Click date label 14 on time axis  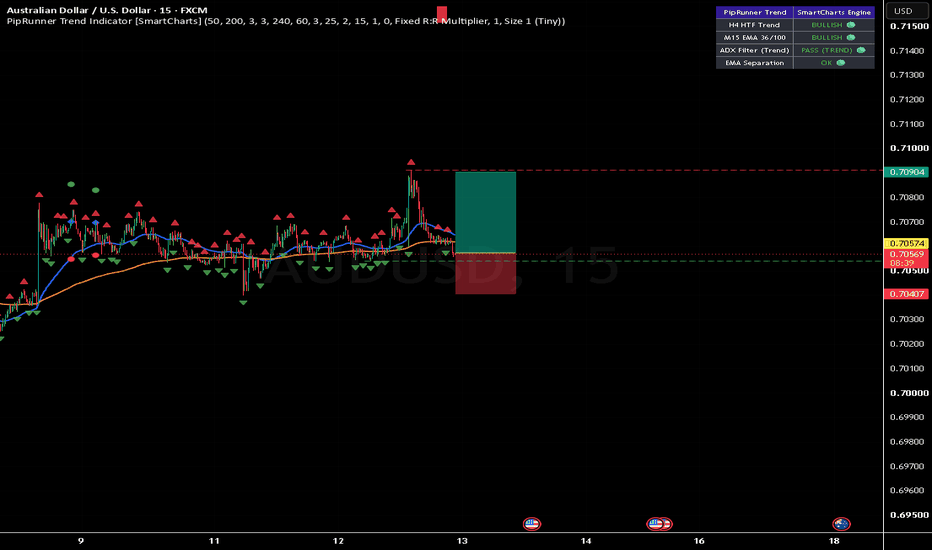[586, 541]
